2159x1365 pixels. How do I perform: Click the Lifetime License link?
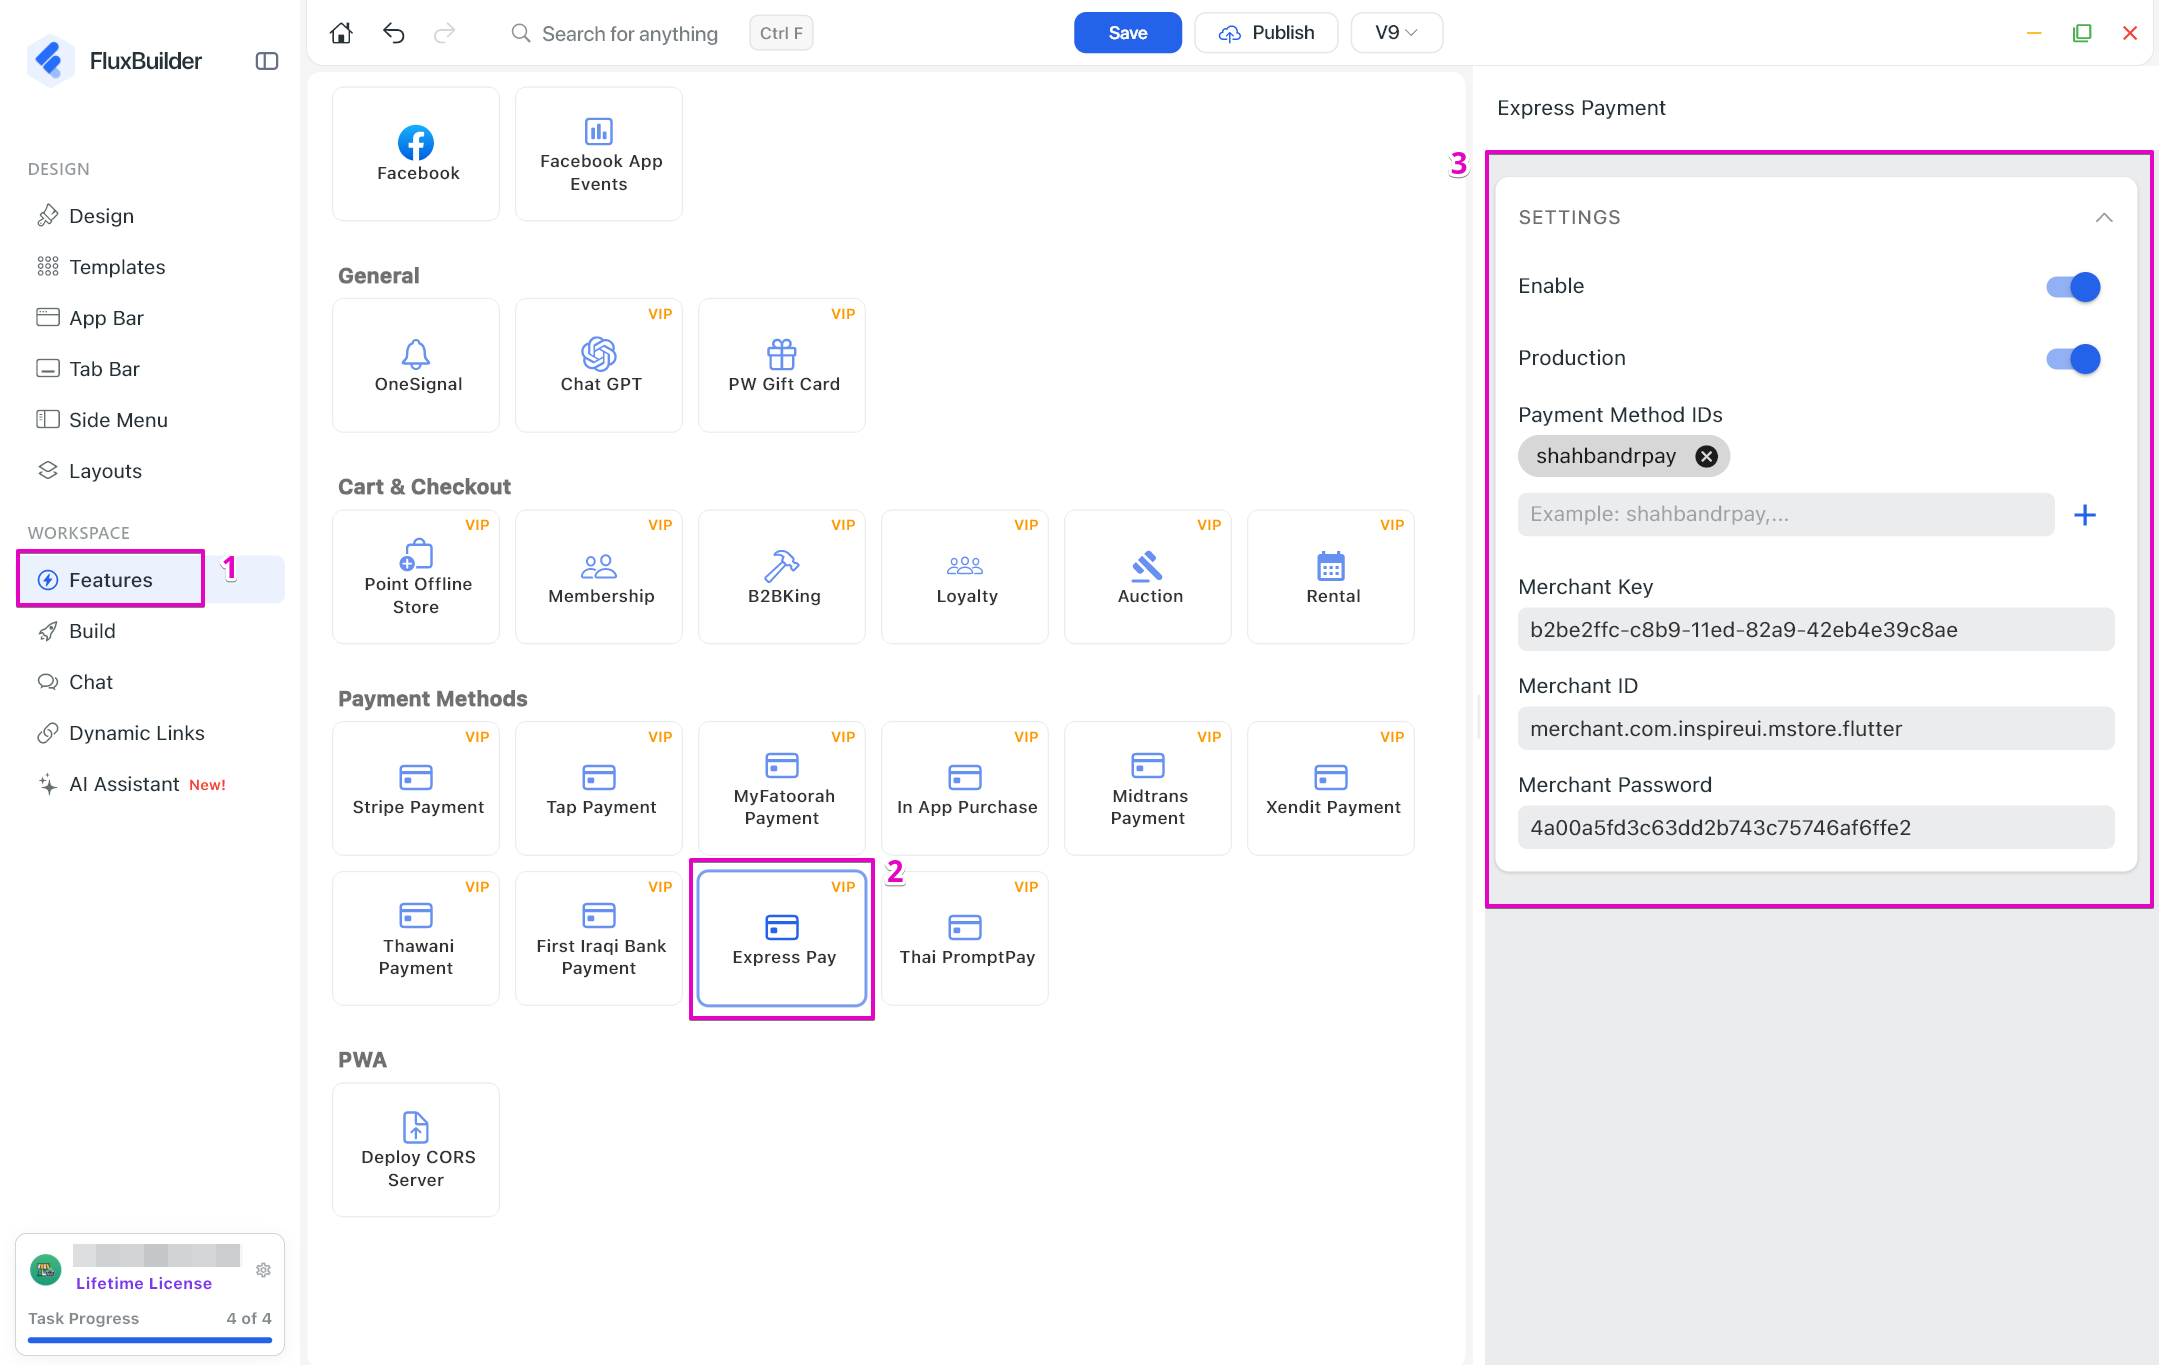click(x=144, y=1284)
